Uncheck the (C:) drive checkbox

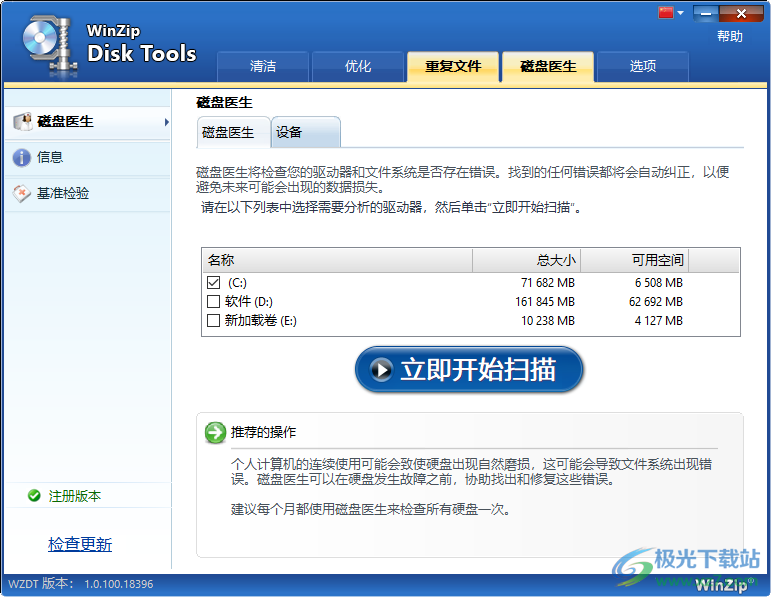pos(213,283)
